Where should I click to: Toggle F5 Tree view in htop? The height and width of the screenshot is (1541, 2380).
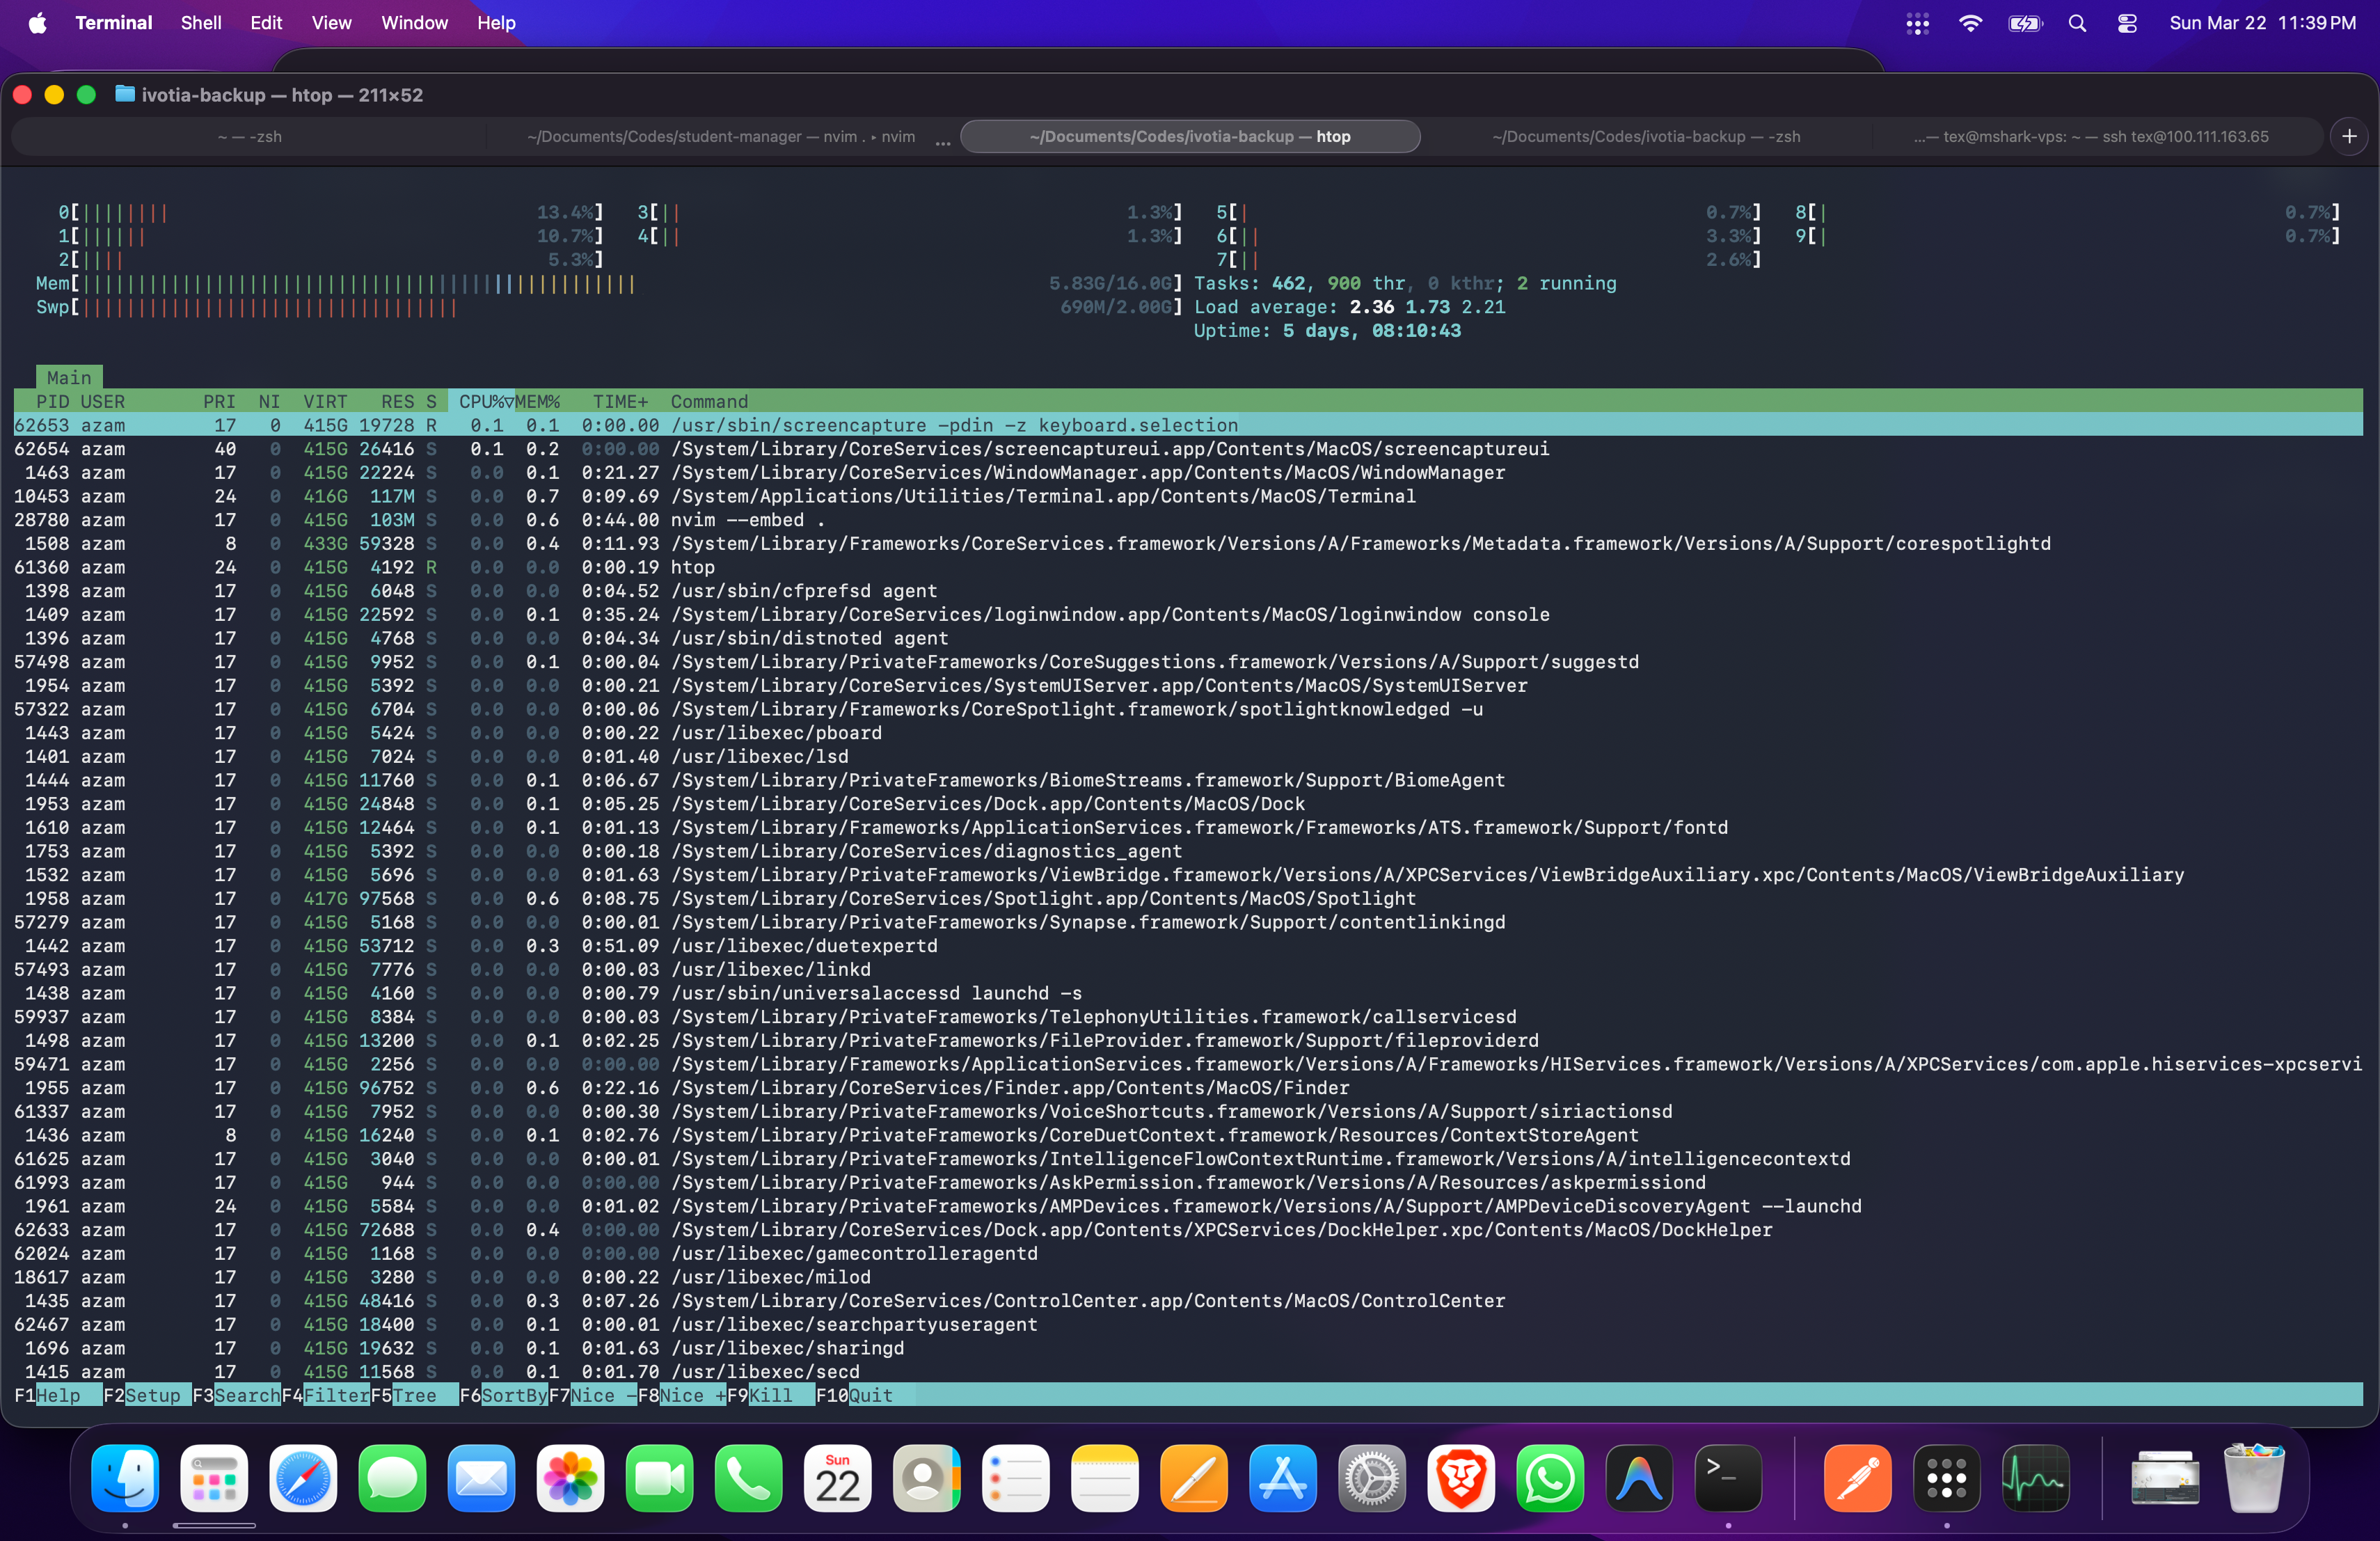[414, 1395]
